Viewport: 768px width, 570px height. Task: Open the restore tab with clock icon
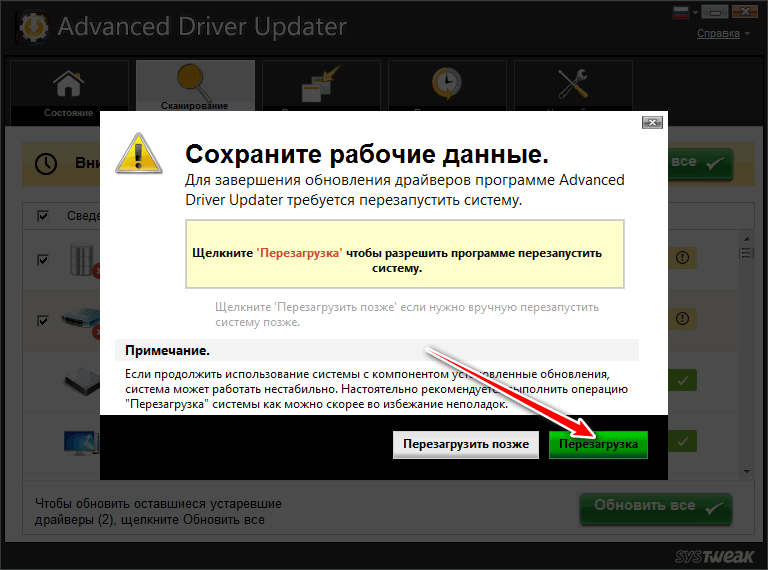[x=447, y=86]
